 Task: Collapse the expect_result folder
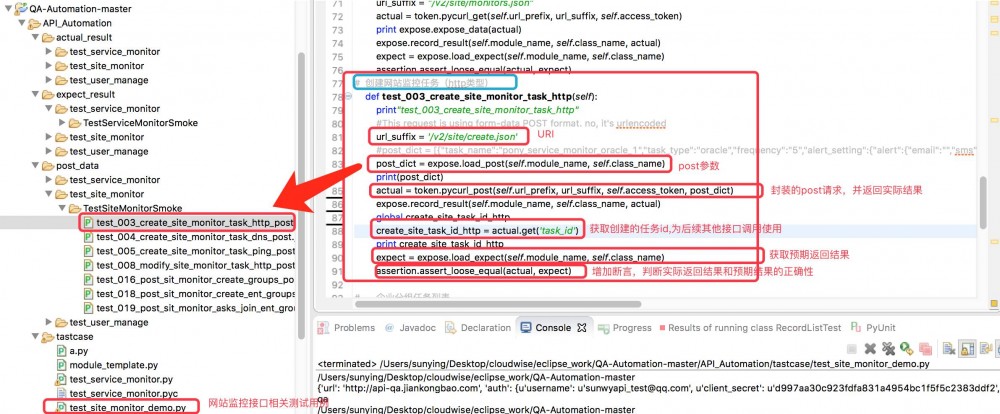pos(35,94)
